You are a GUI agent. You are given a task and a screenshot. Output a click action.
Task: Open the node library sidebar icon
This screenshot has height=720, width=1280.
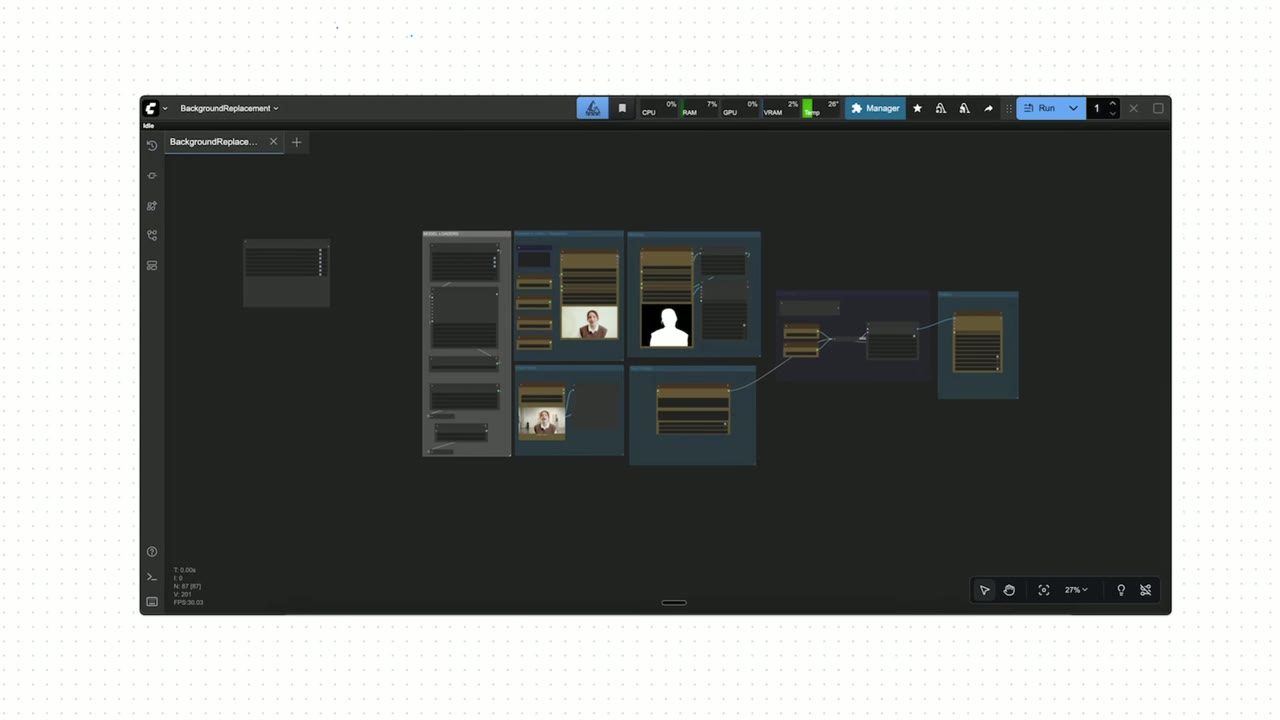(152, 176)
